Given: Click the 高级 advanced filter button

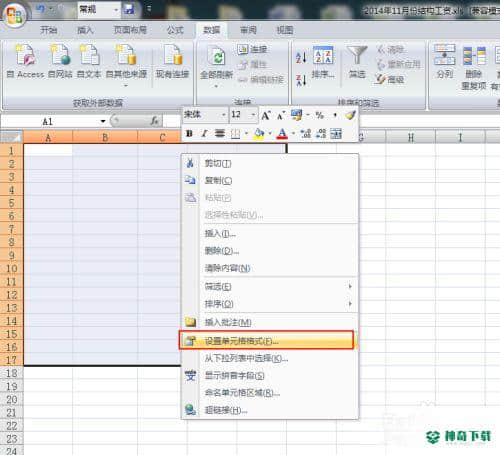Looking at the screenshot, I should [390, 79].
